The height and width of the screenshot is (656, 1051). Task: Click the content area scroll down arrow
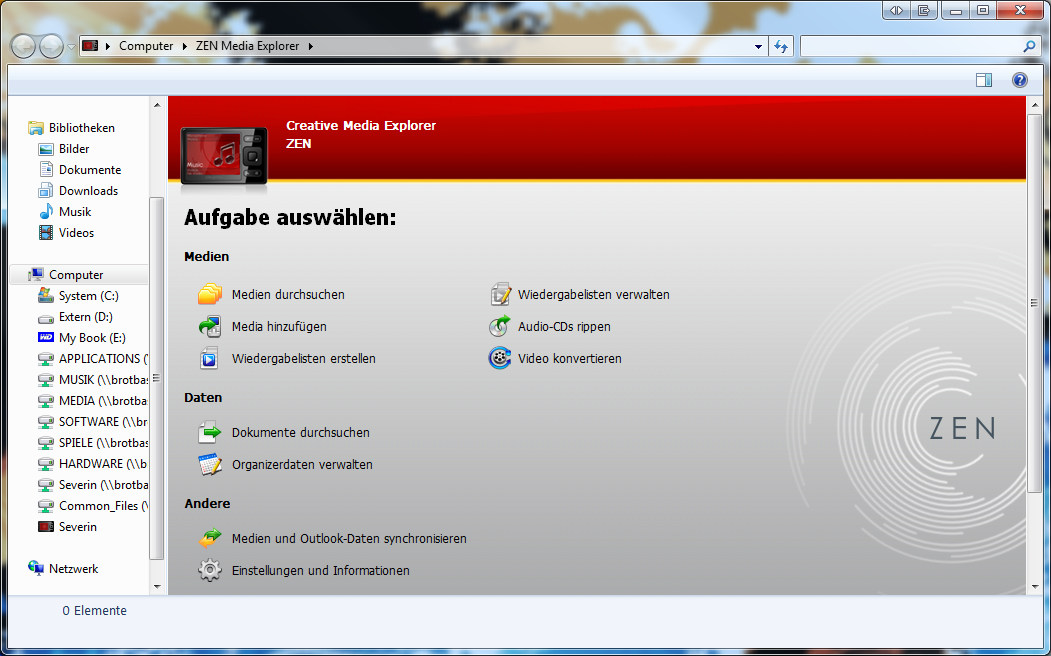1034,587
